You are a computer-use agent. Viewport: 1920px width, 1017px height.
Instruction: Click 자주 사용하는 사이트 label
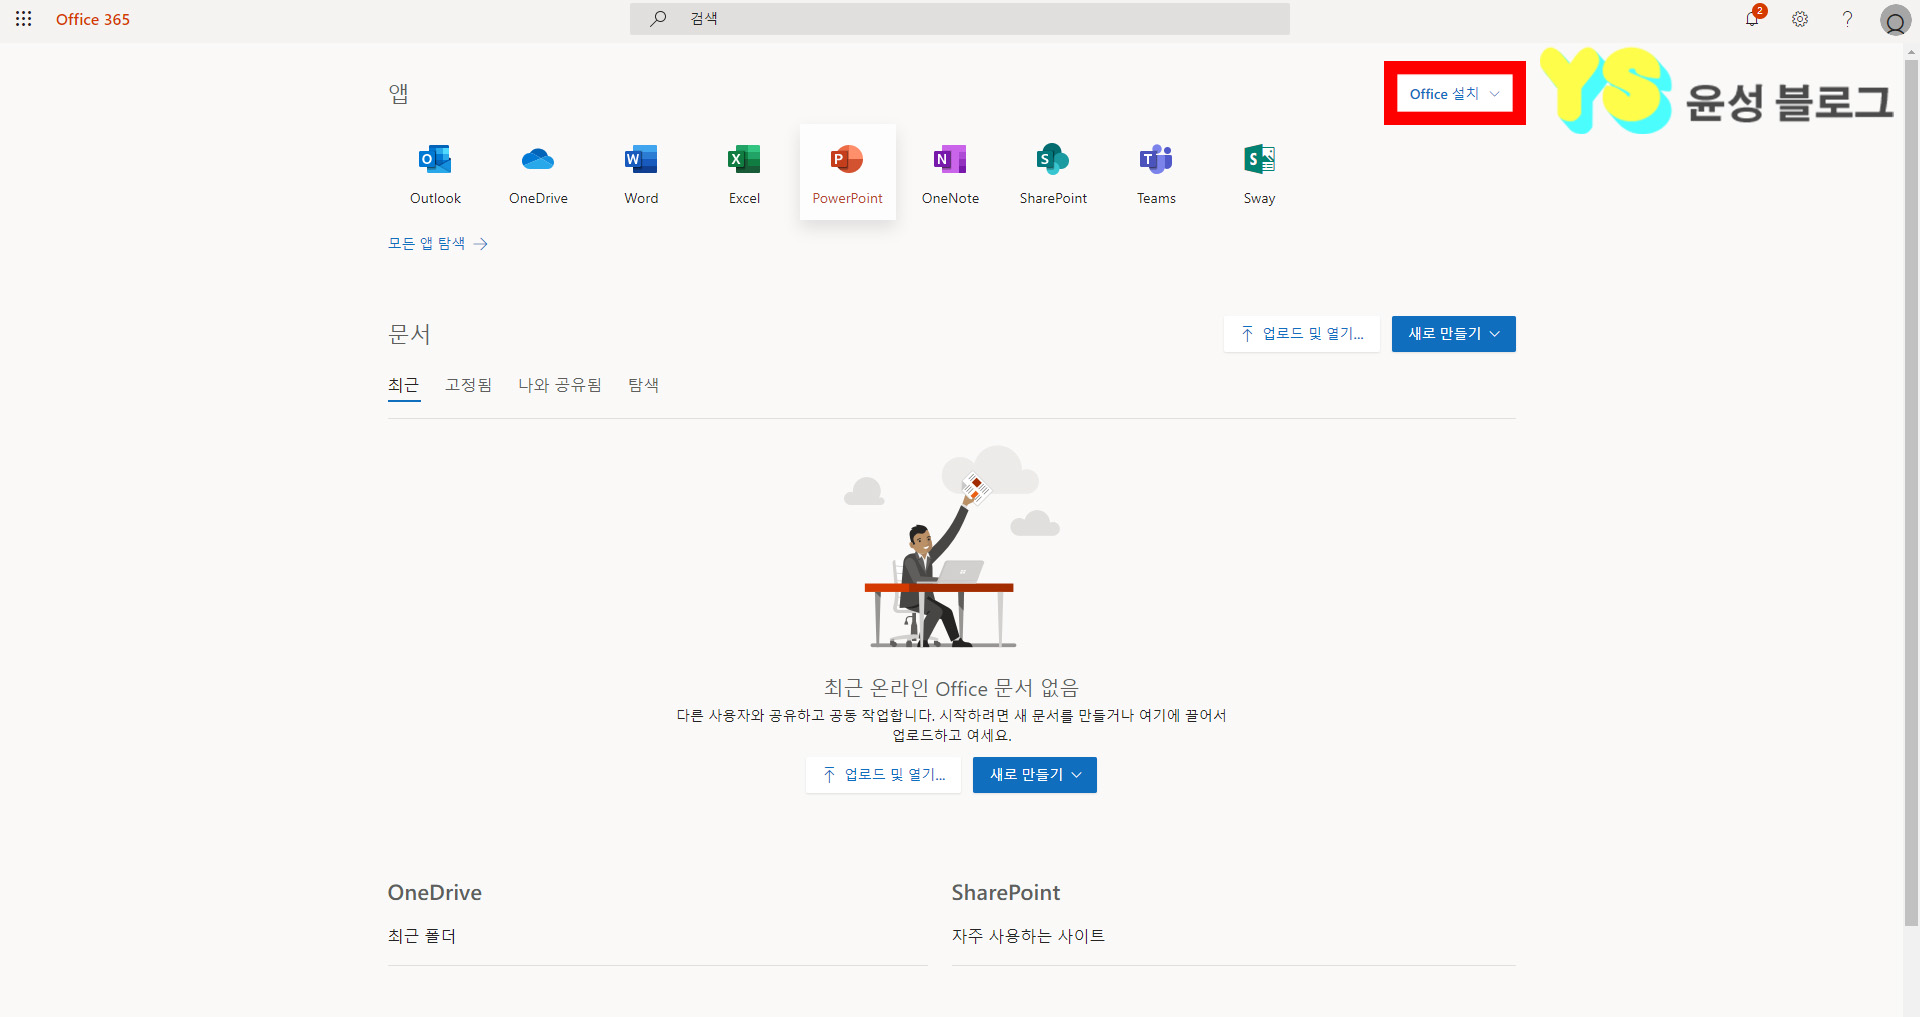coord(1028,936)
